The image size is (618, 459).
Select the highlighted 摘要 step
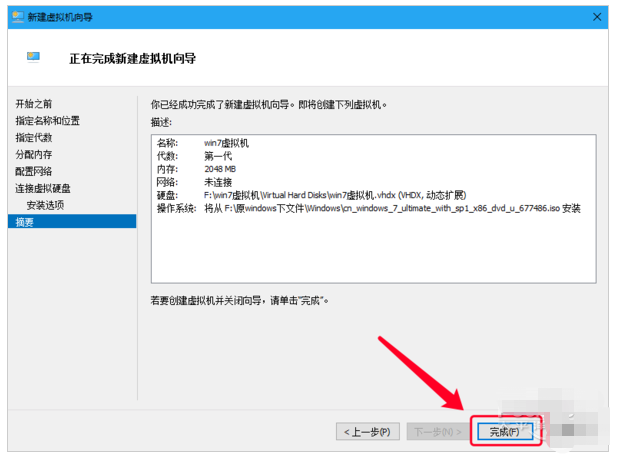(72, 221)
